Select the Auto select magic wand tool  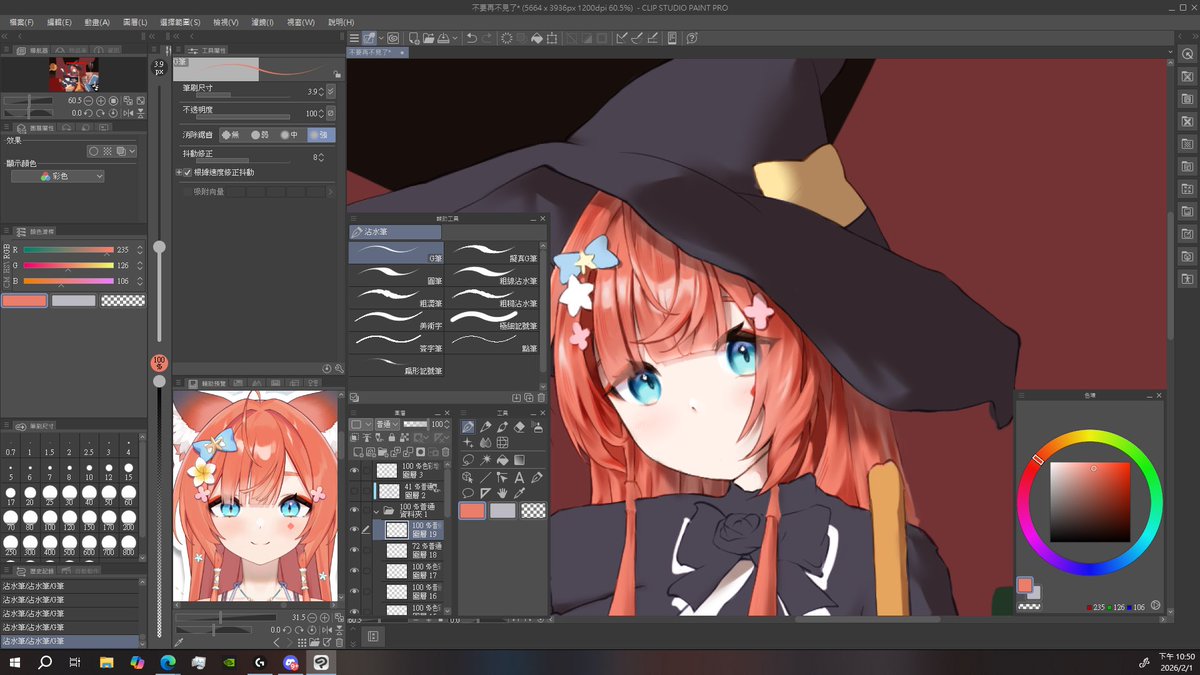[x=486, y=460]
